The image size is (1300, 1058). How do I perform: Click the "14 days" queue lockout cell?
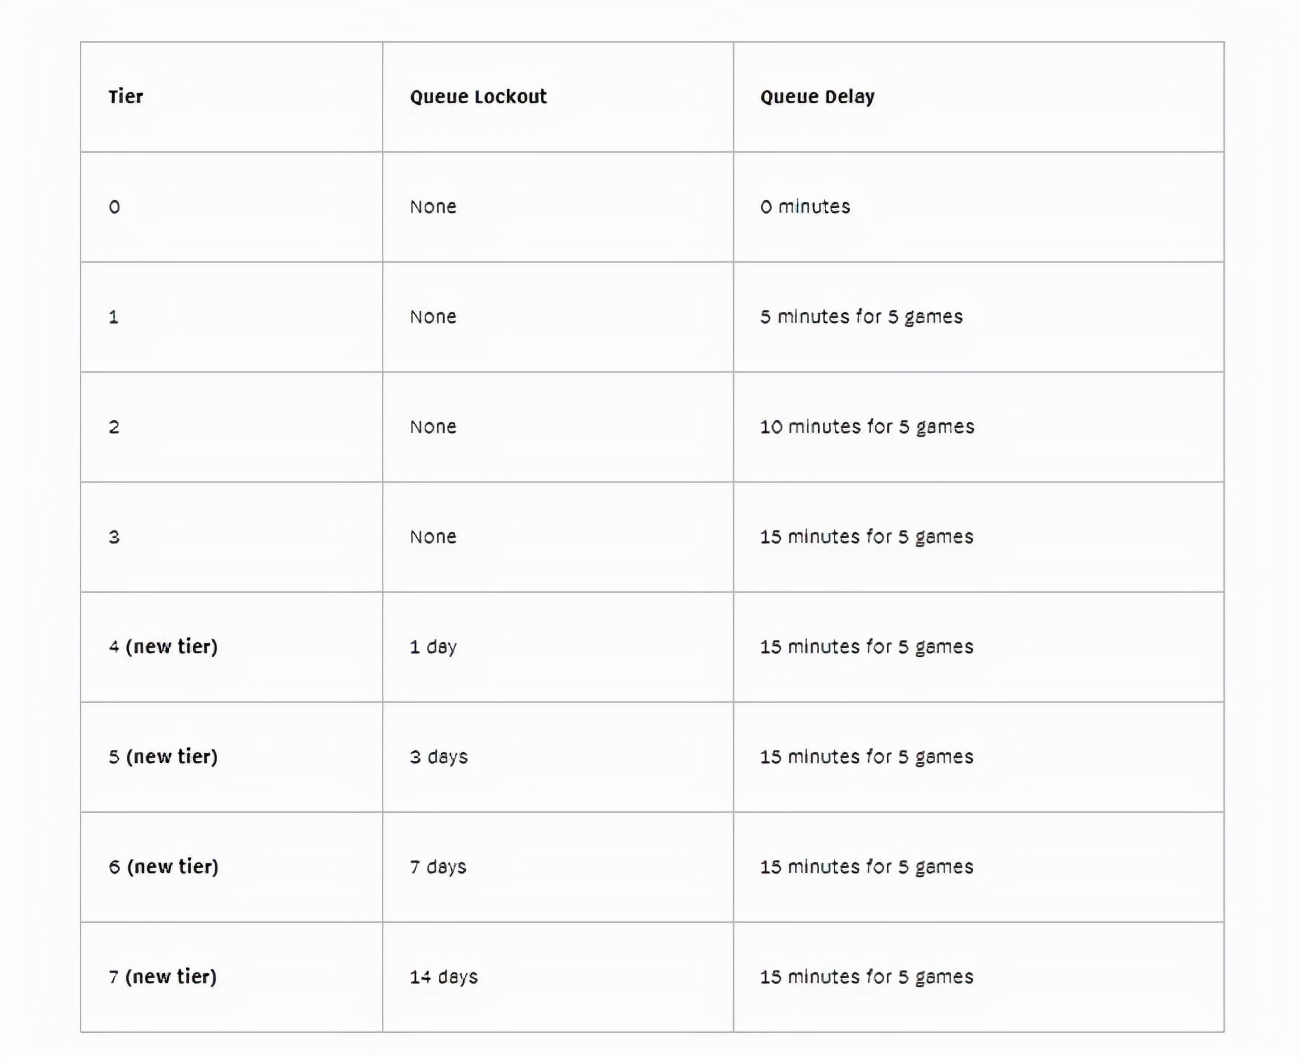click(x=443, y=977)
